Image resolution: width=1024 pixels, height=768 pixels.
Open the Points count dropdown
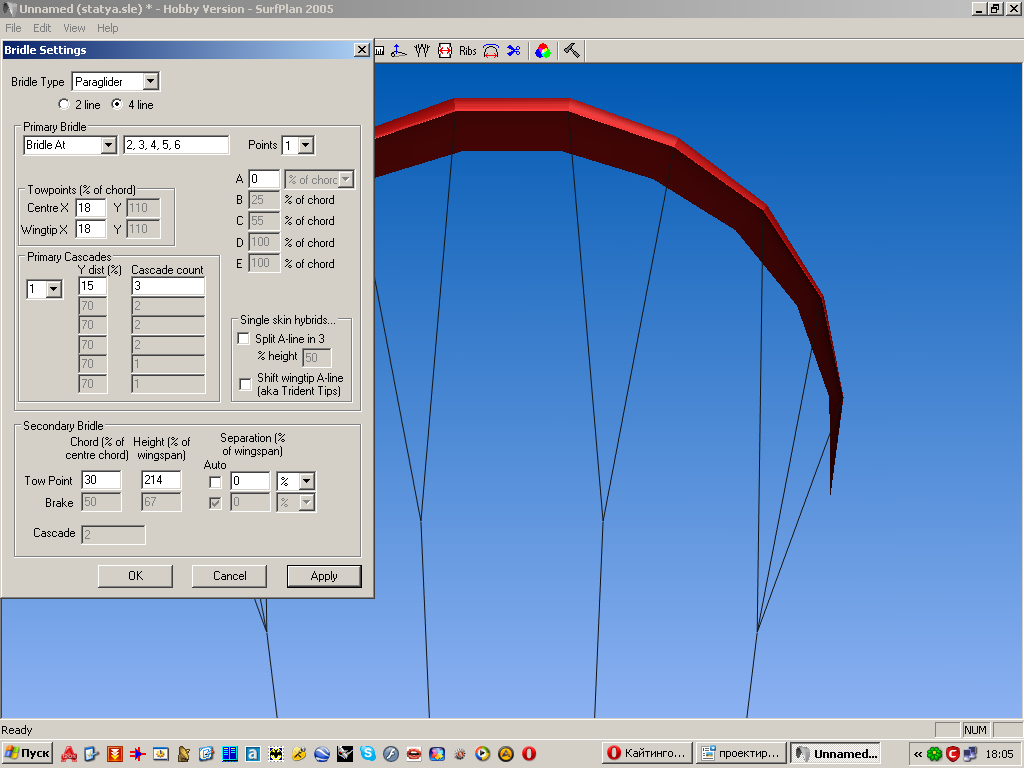pos(306,145)
